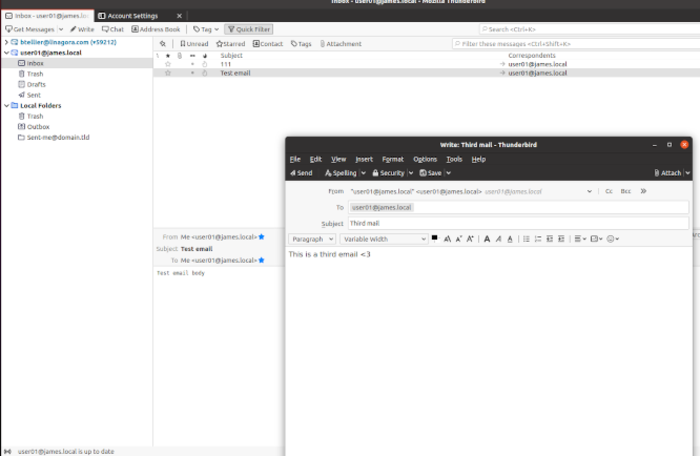This screenshot has height=456, width=700.
Task: Click Write to compose new message
Action: tap(82, 29)
